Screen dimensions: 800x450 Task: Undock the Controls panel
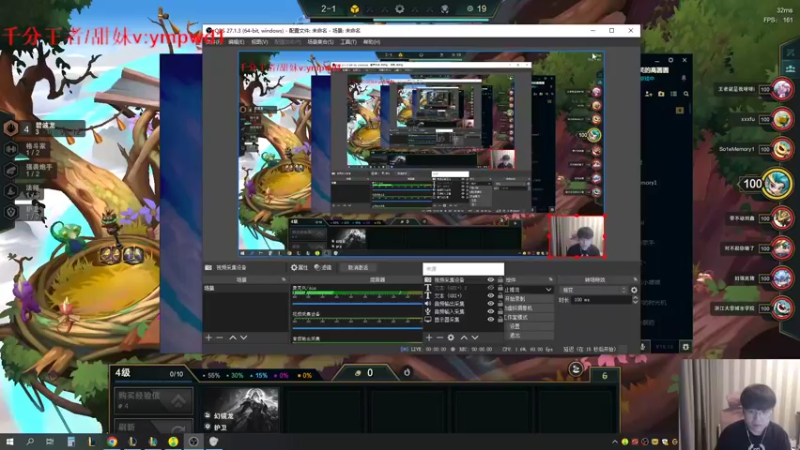(x=551, y=280)
